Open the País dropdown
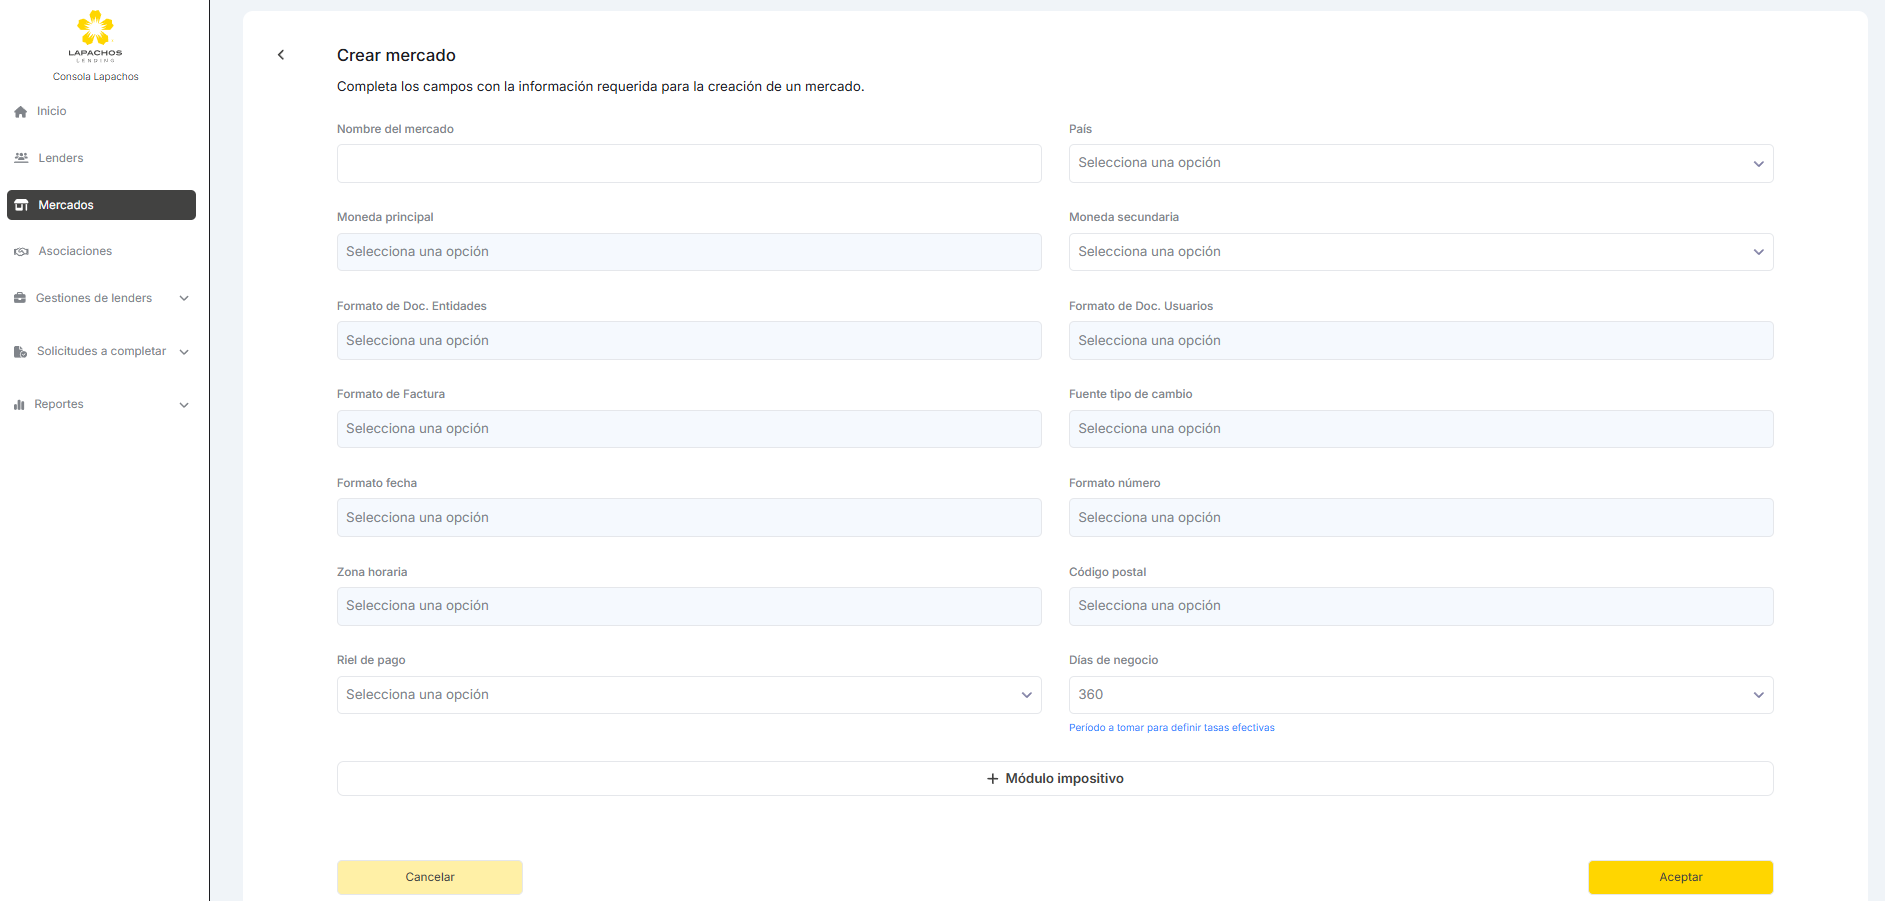The height and width of the screenshot is (901, 1885). (1420, 163)
